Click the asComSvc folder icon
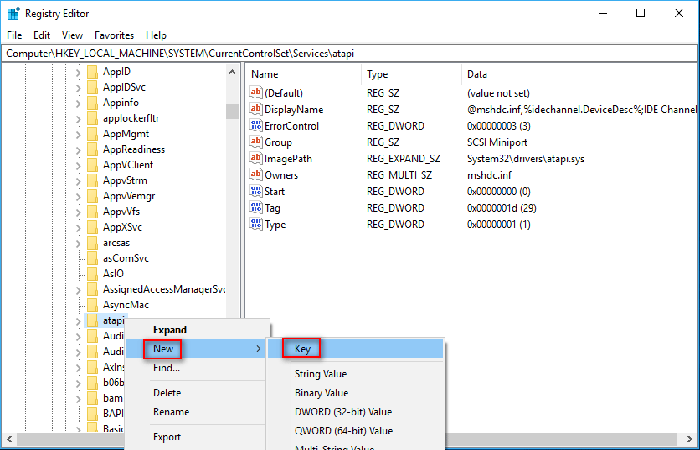 pos(92,258)
